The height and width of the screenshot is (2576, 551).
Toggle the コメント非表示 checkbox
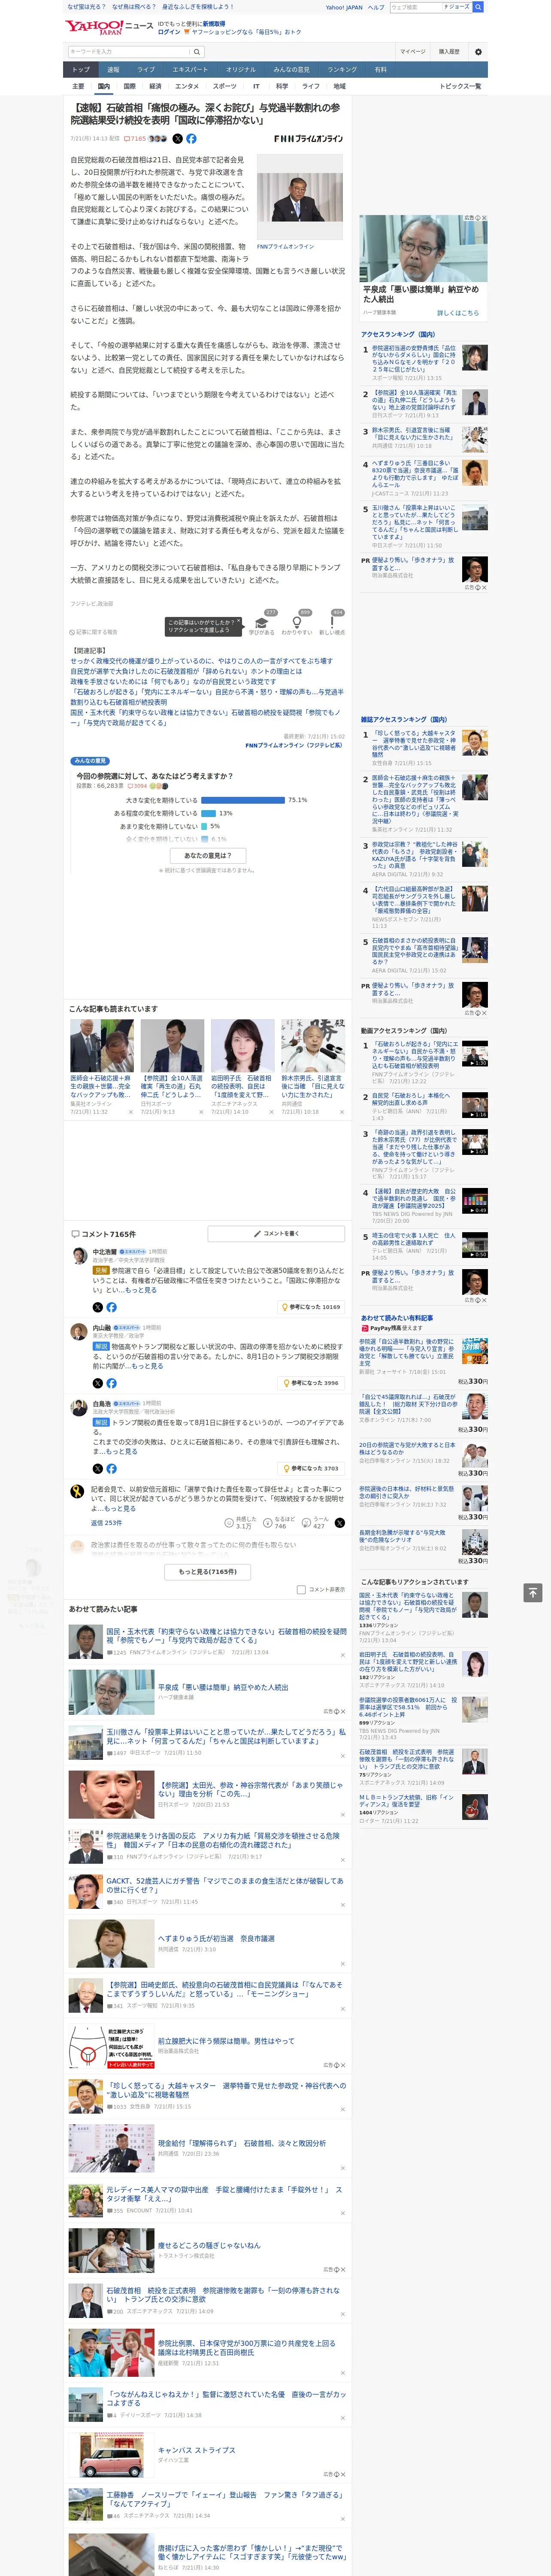point(301,1589)
